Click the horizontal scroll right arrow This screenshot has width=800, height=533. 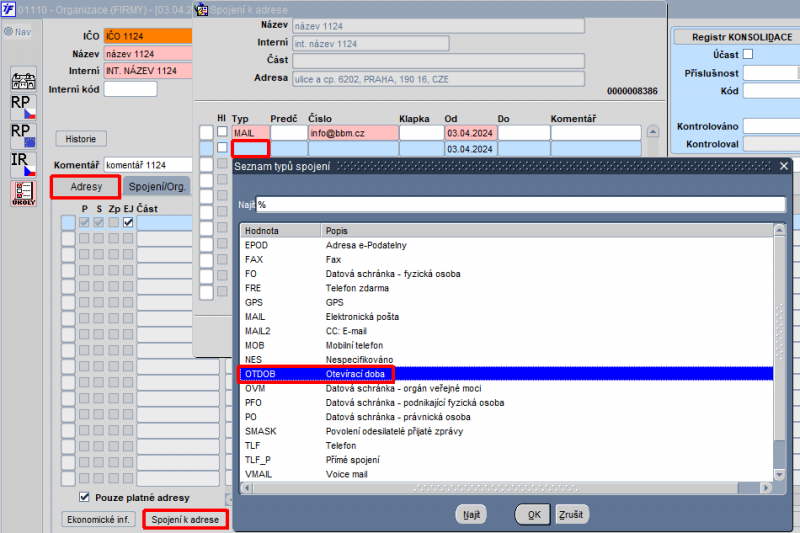766,488
